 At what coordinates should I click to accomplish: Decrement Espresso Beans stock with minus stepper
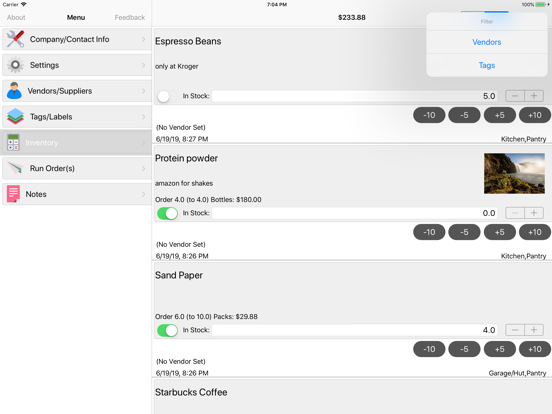[x=515, y=96]
